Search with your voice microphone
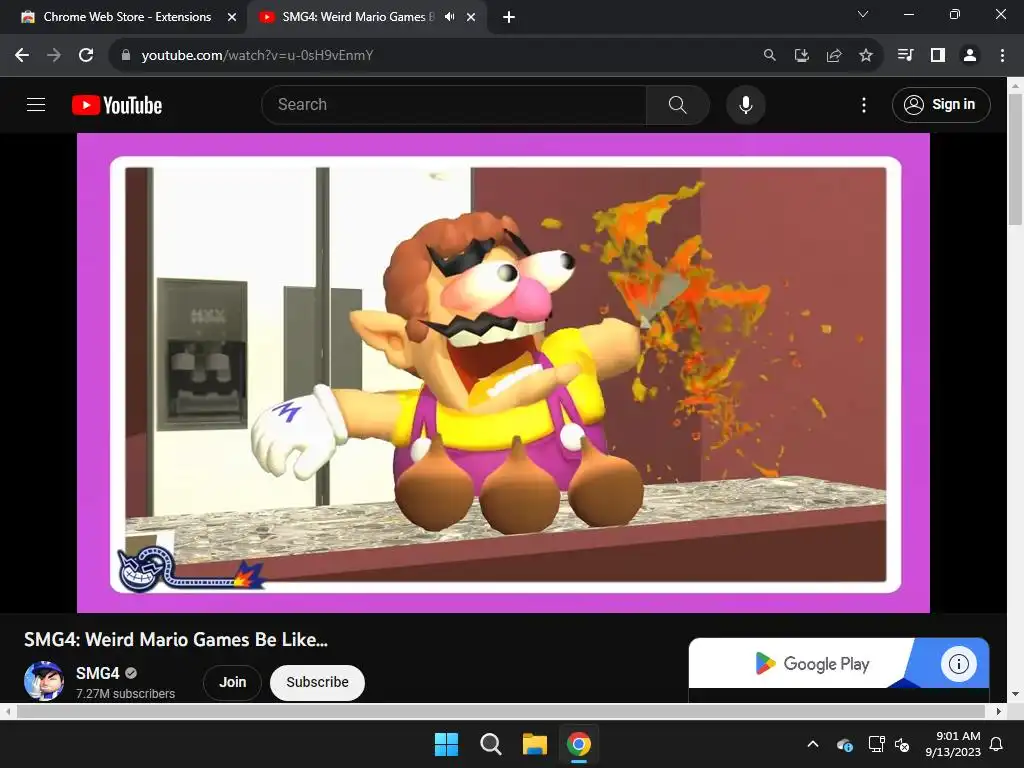 click(746, 104)
